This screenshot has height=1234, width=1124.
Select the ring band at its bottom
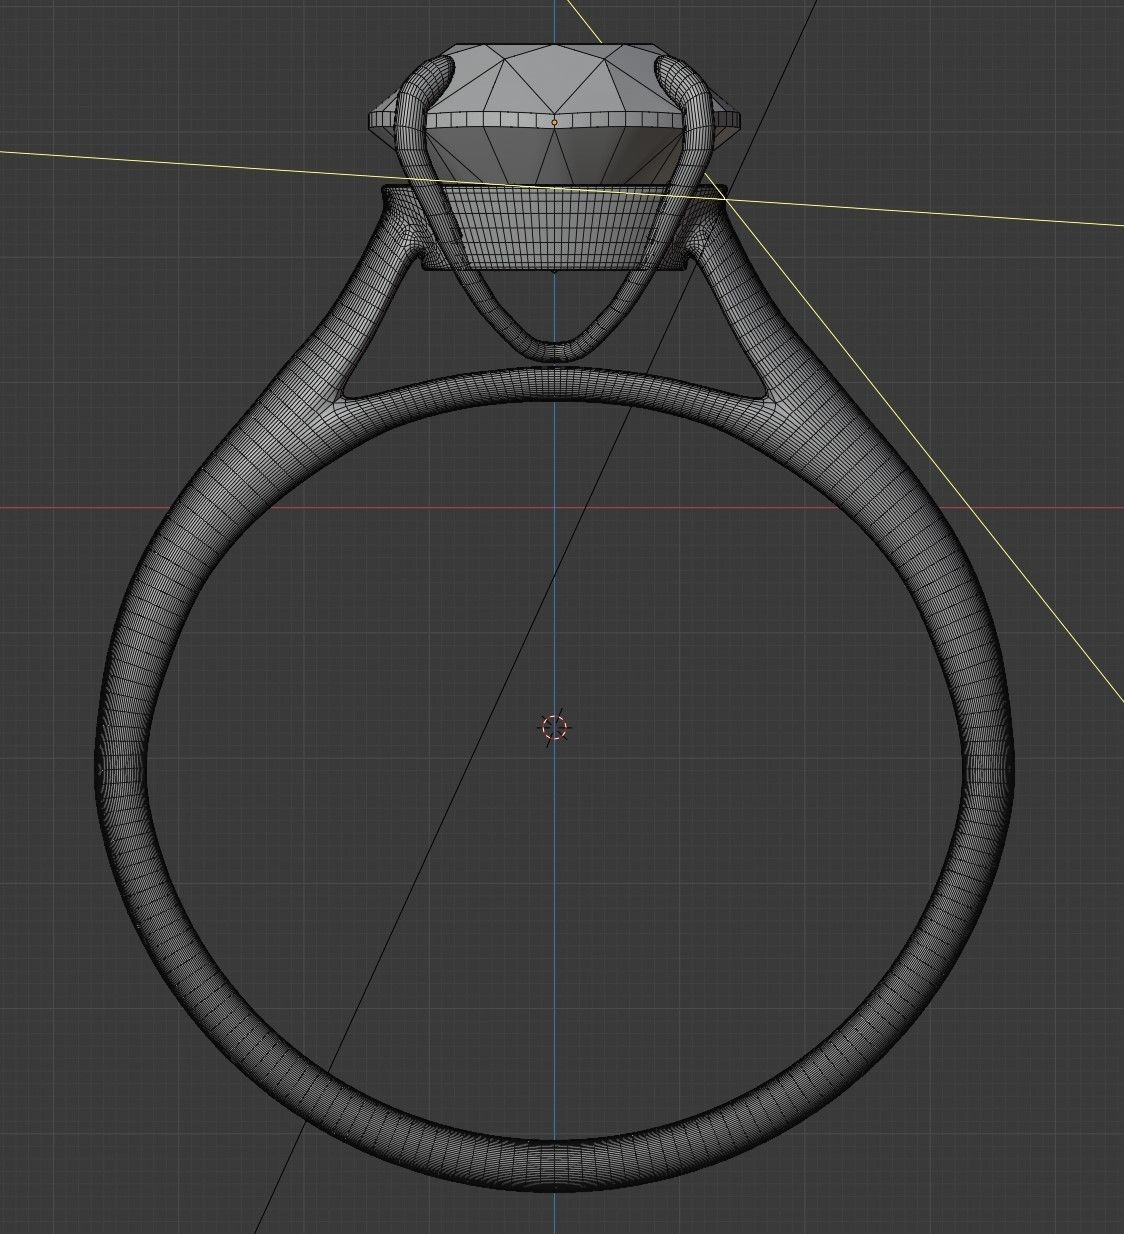(555, 1165)
